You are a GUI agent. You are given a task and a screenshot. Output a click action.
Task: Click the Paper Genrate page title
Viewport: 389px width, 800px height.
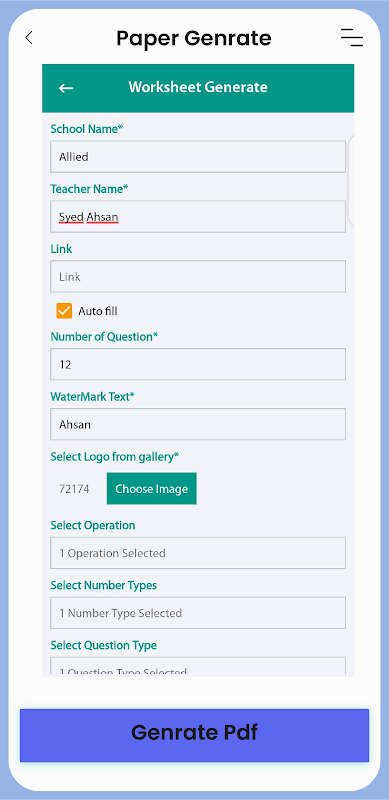click(x=194, y=38)
